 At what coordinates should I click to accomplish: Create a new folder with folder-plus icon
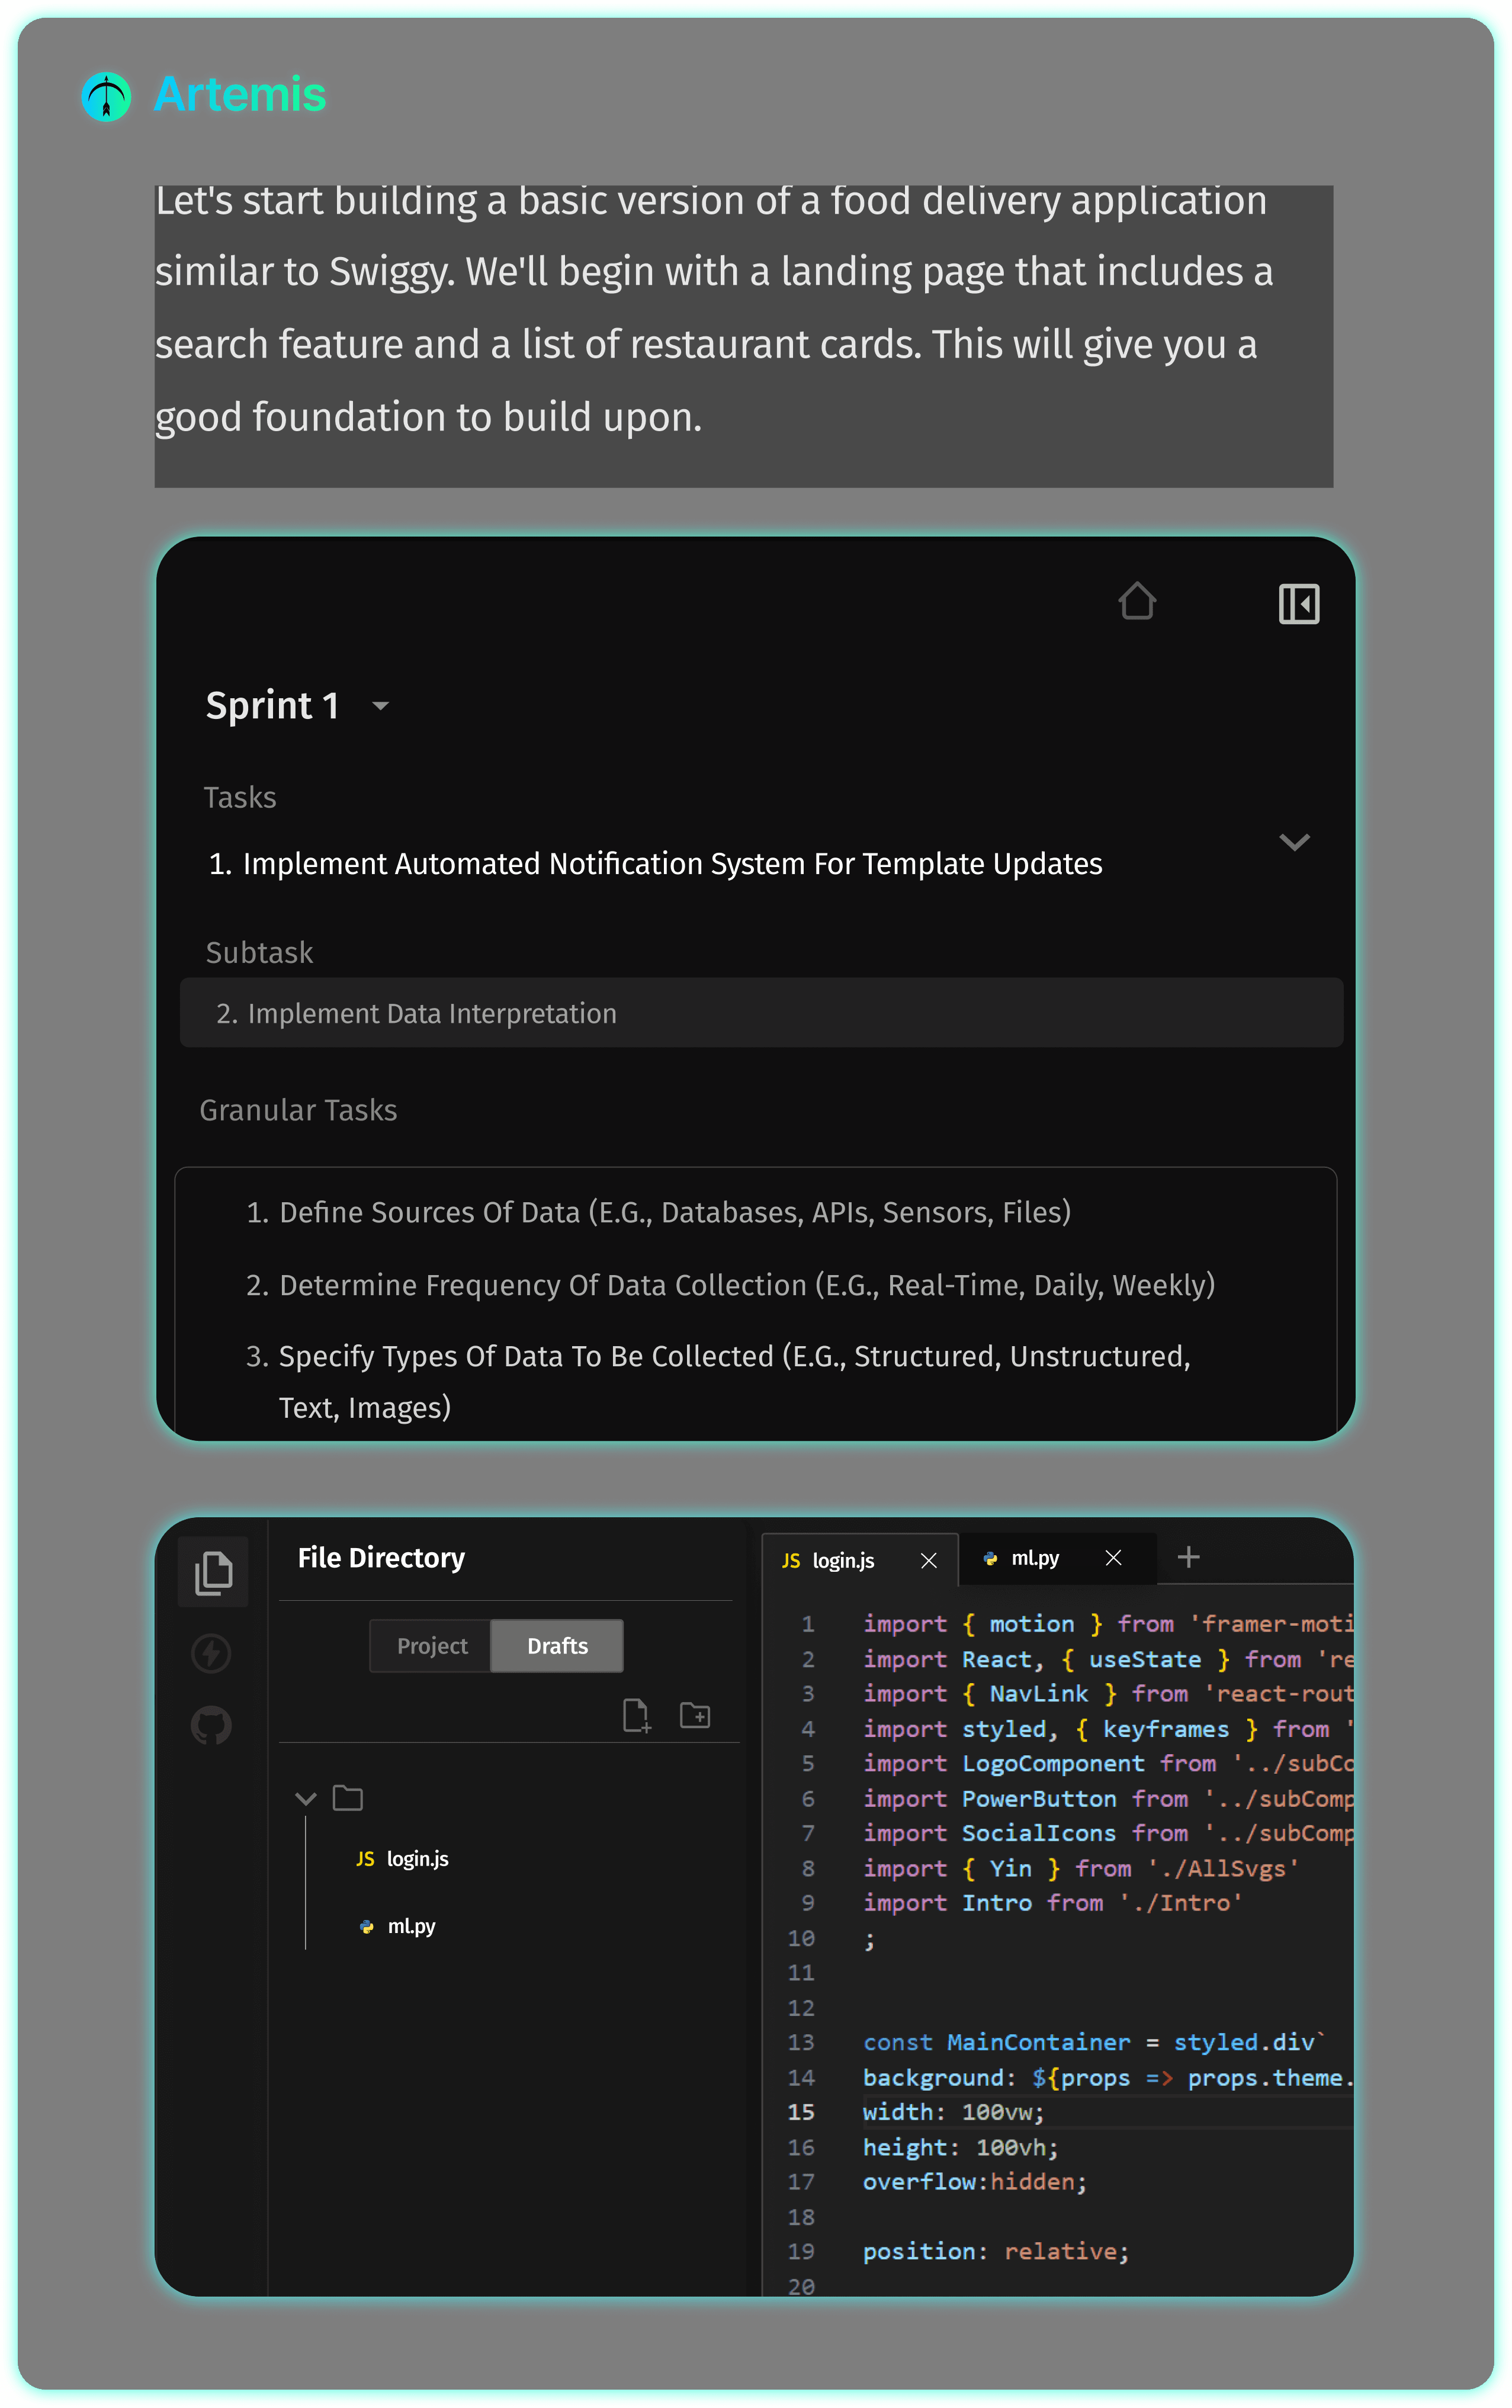click(x=695, y=1715)
